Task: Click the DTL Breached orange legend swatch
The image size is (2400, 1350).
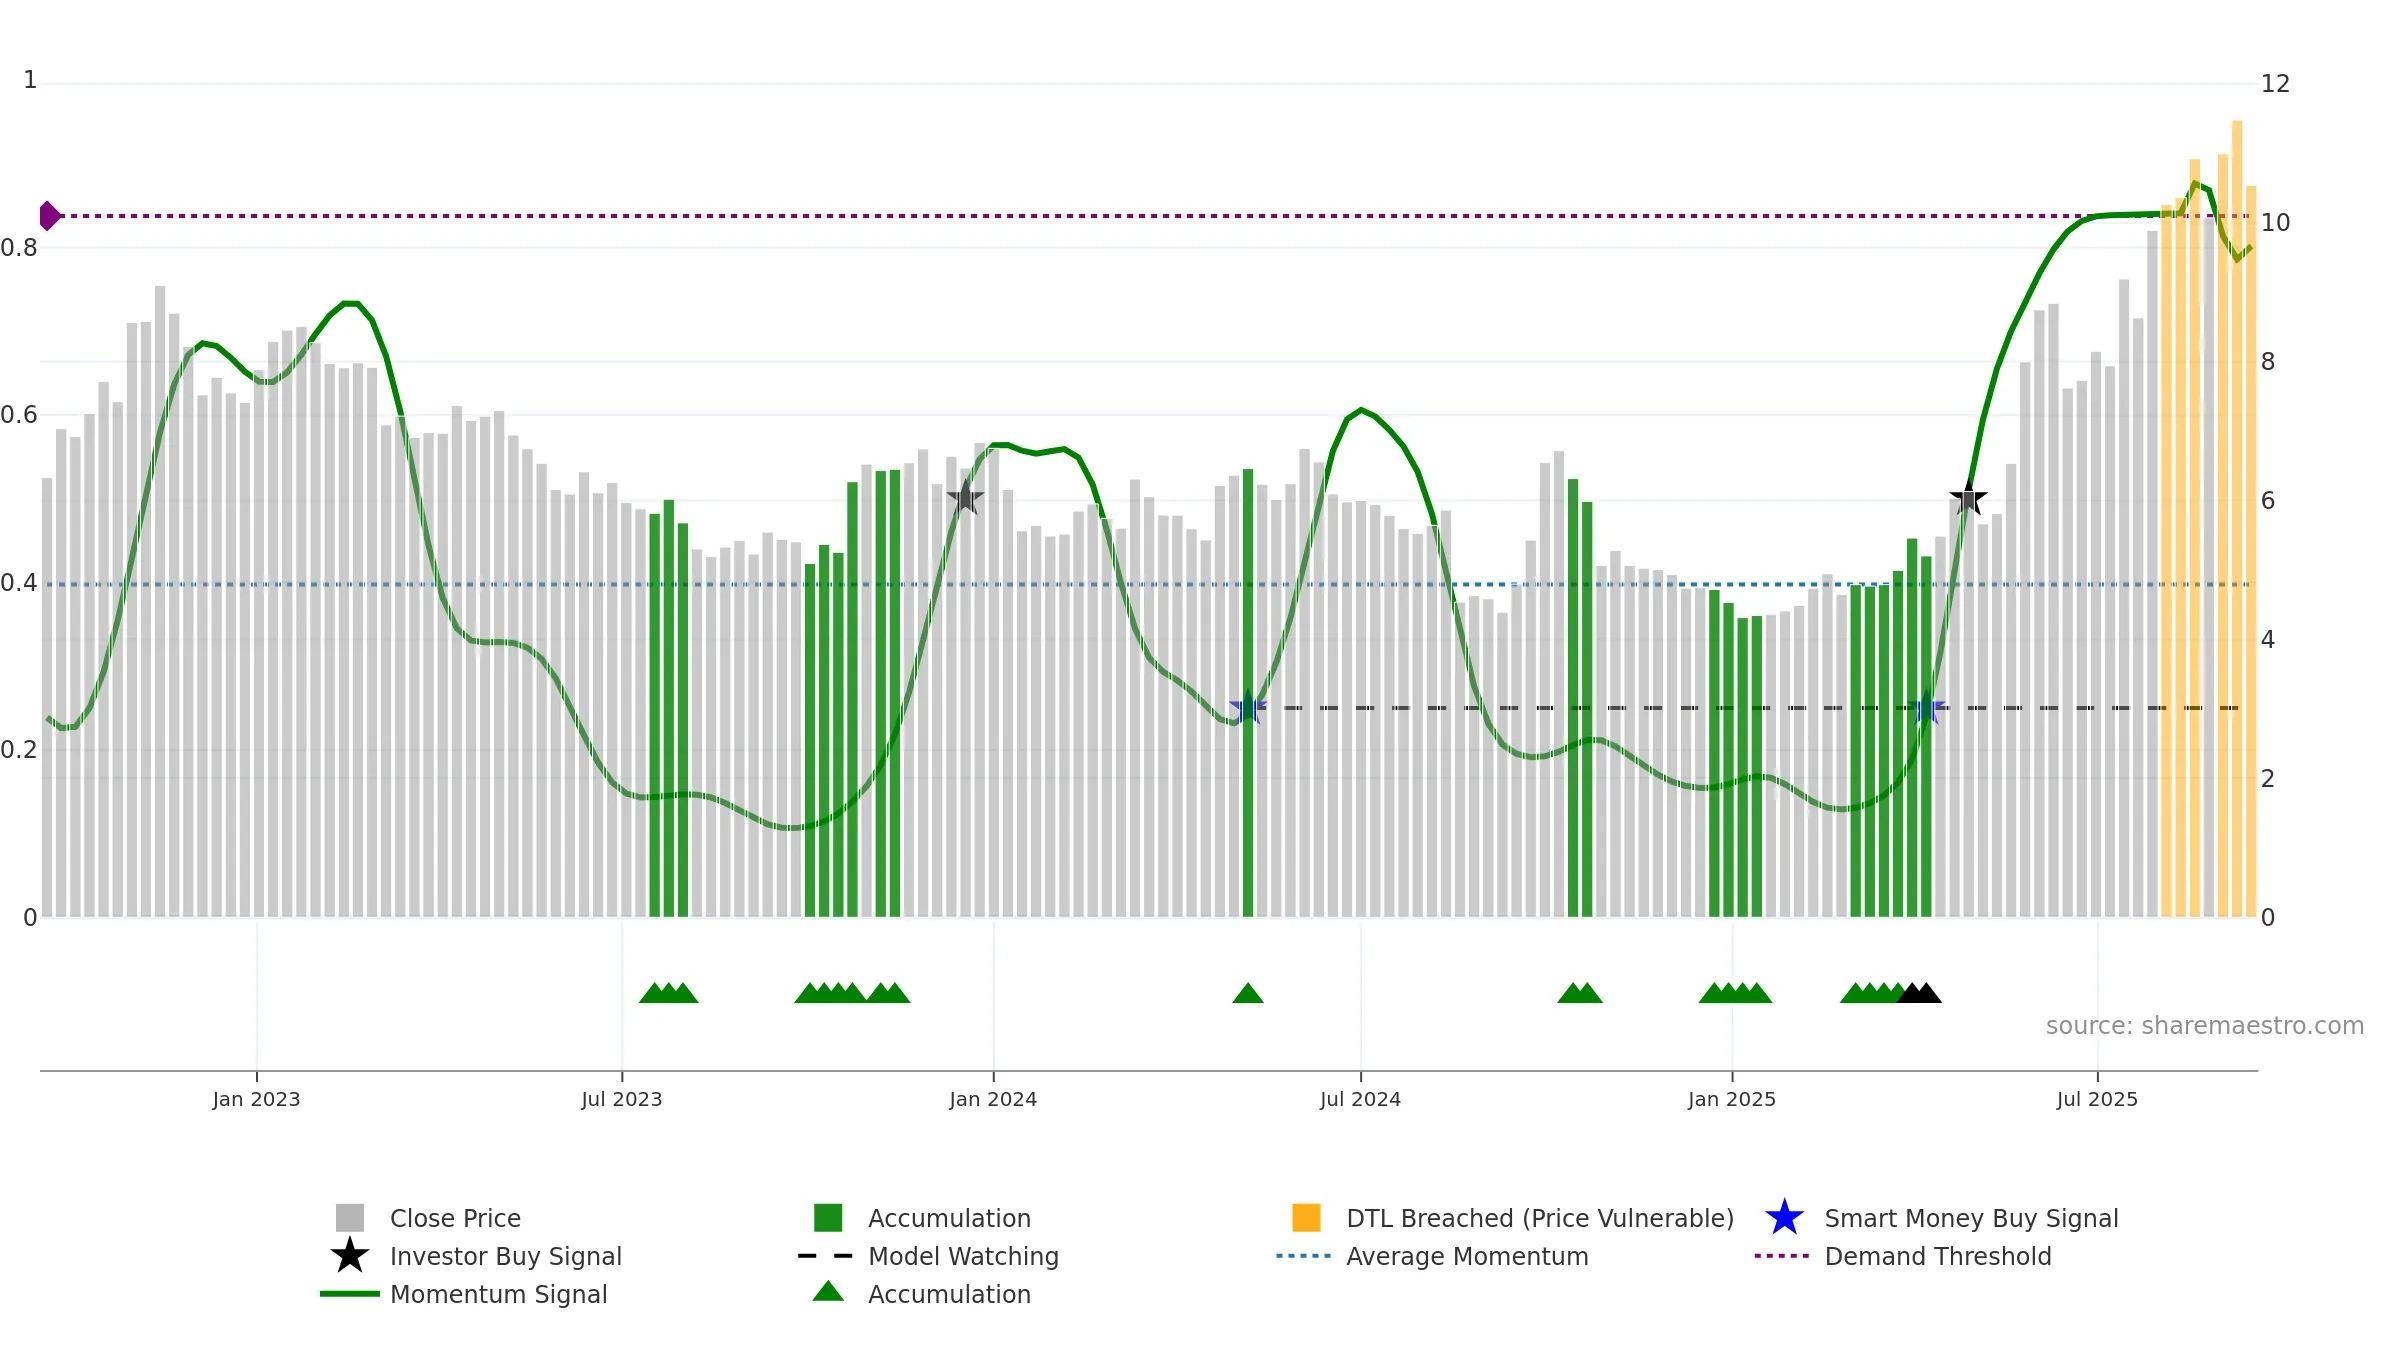Action: click(1306, 1218)
